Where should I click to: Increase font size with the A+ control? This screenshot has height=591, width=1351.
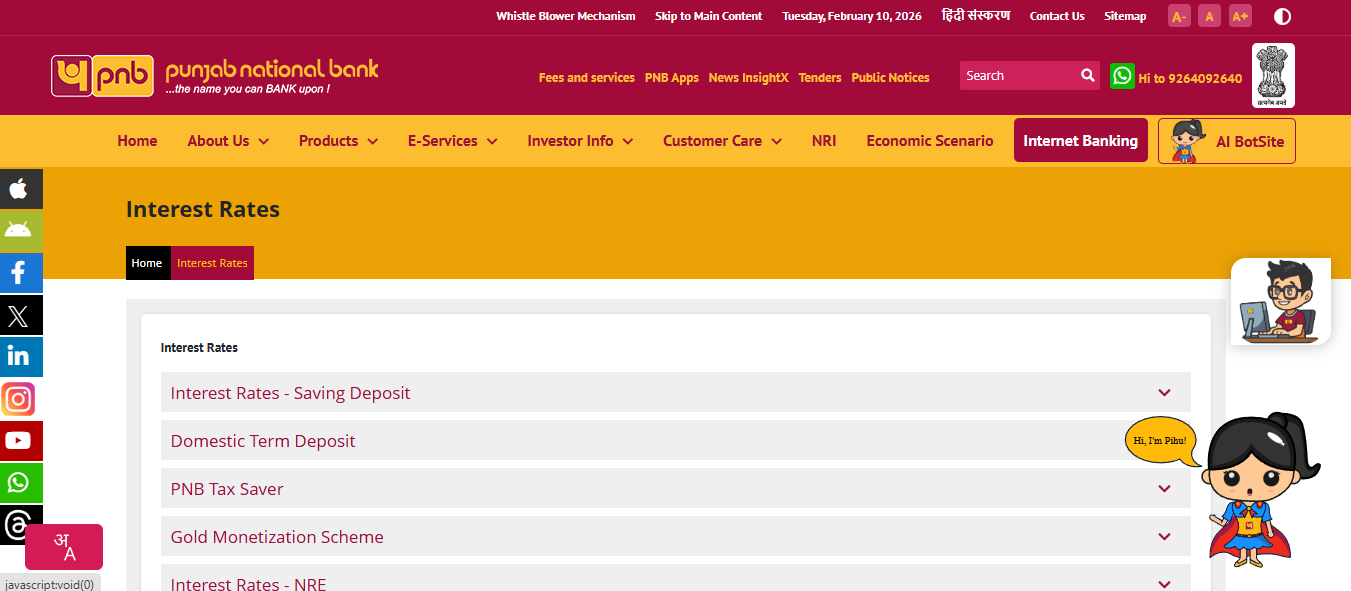point(1240,16)
